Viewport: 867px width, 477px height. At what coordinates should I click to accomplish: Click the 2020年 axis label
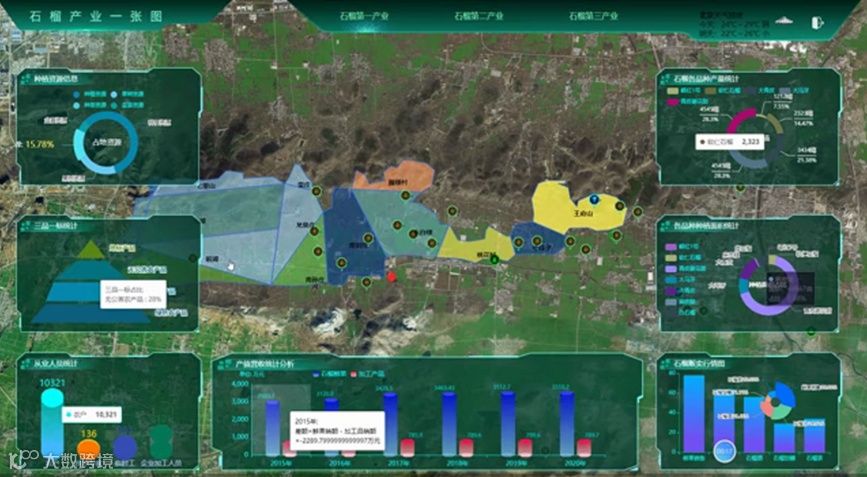pyautogui.click(x=574, y=463)
